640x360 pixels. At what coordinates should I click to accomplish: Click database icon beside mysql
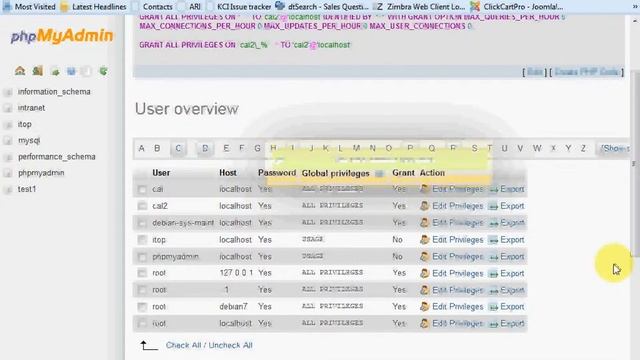[x=8, y=141]
